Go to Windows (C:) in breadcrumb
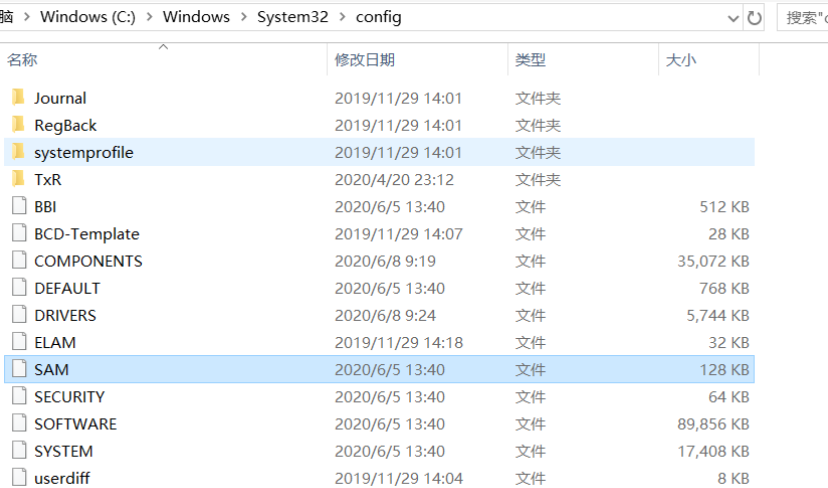Image resolution: width=828 pixels, height=488 pixels. pyautogui.click(x=88, y=17)
